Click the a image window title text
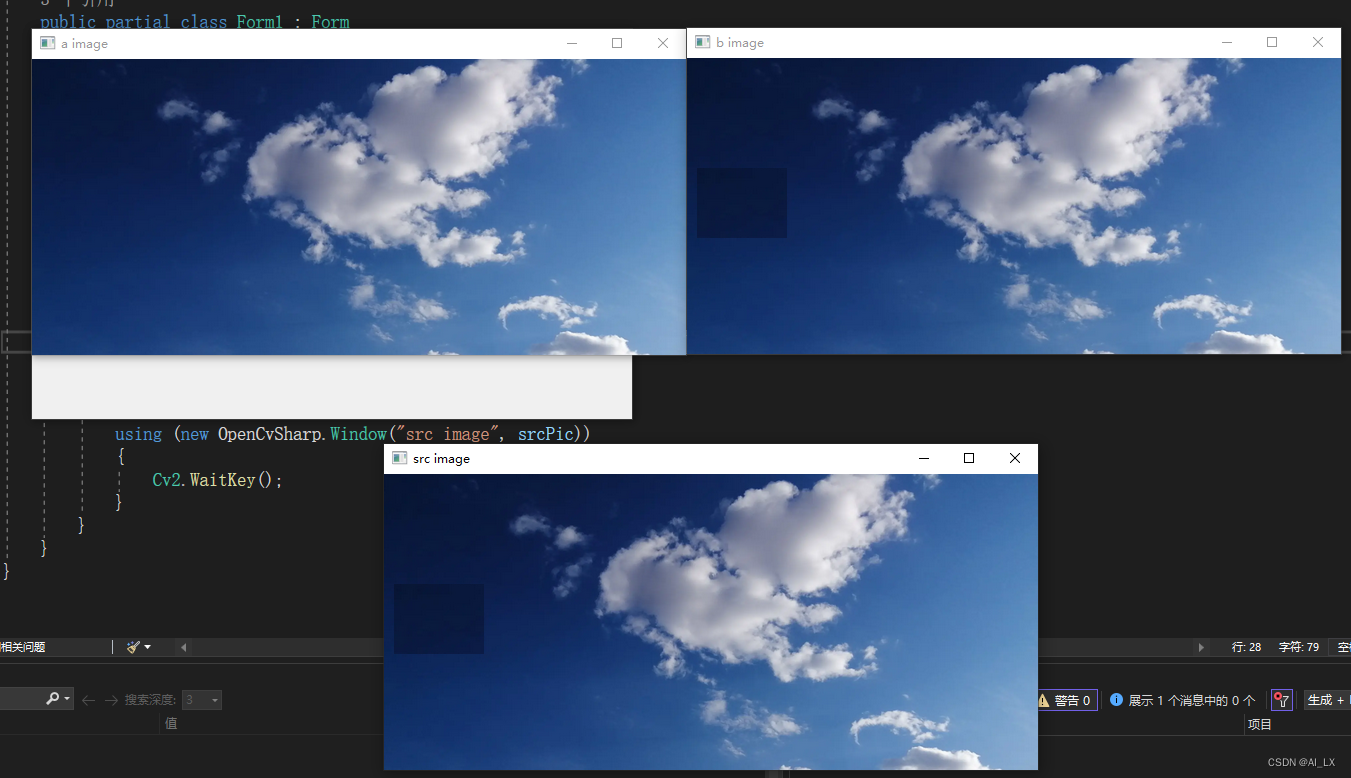 pos(84,44)
